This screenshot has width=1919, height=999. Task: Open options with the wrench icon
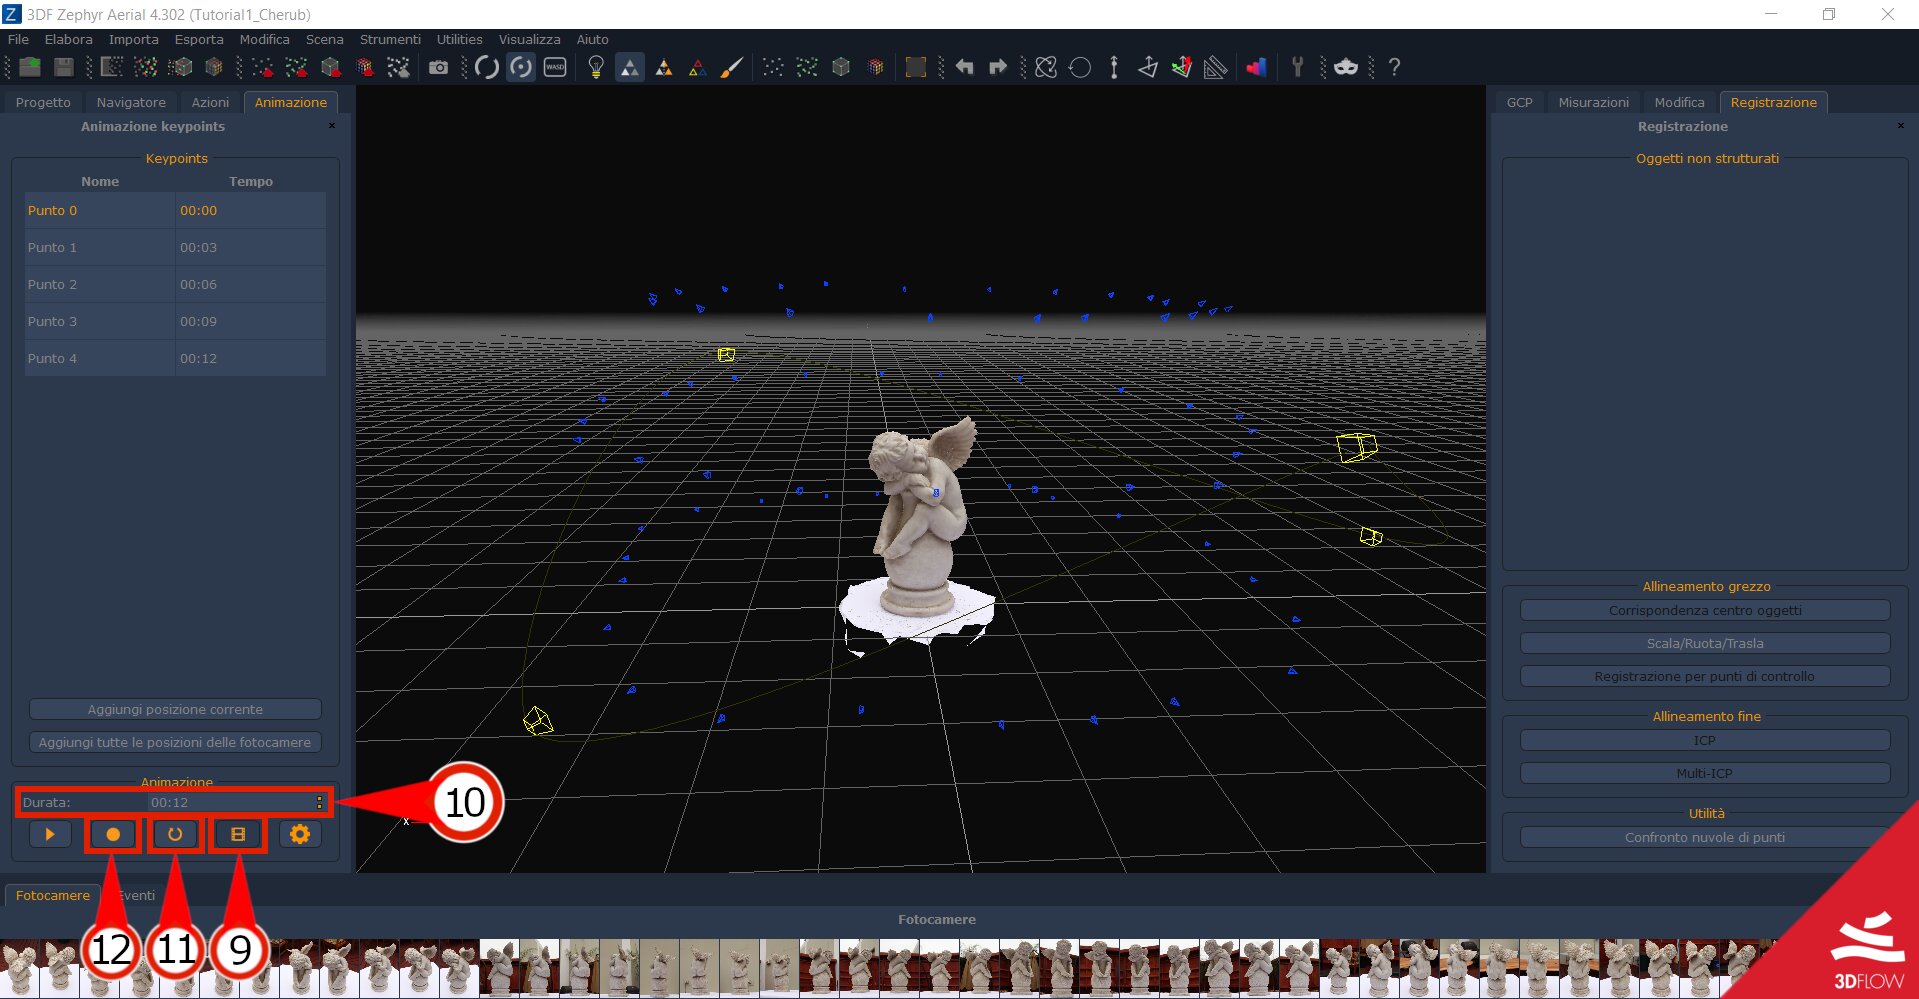click(x=1297, y=67)
